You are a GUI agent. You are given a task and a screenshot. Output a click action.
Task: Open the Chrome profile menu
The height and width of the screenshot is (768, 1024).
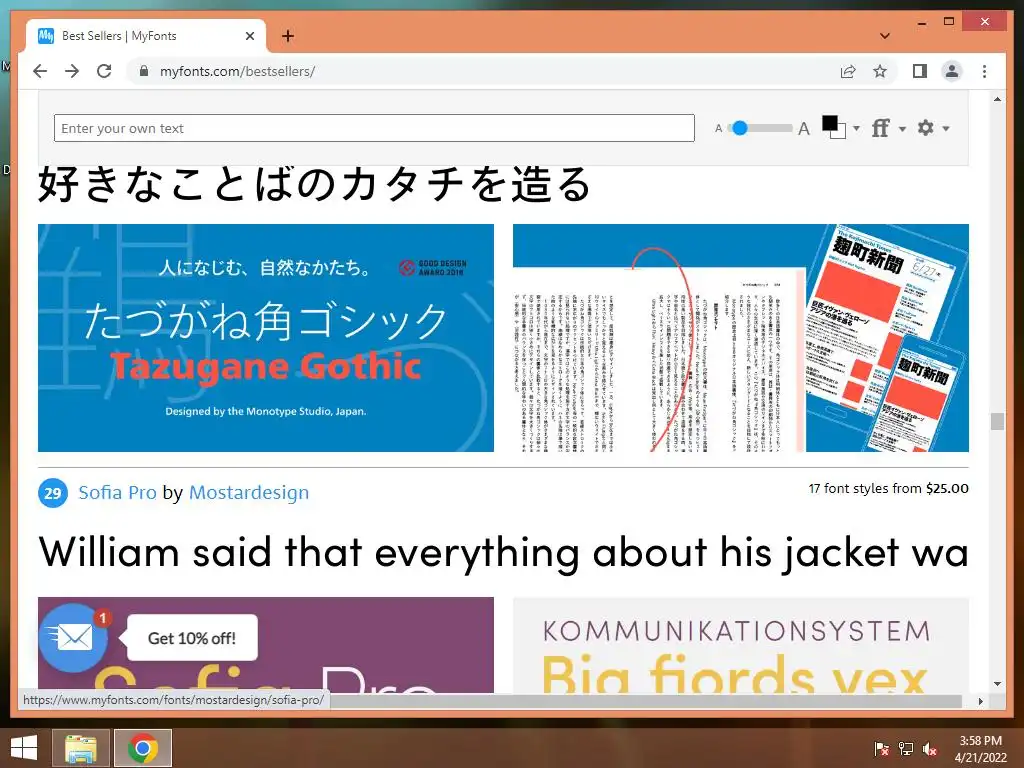952,71
